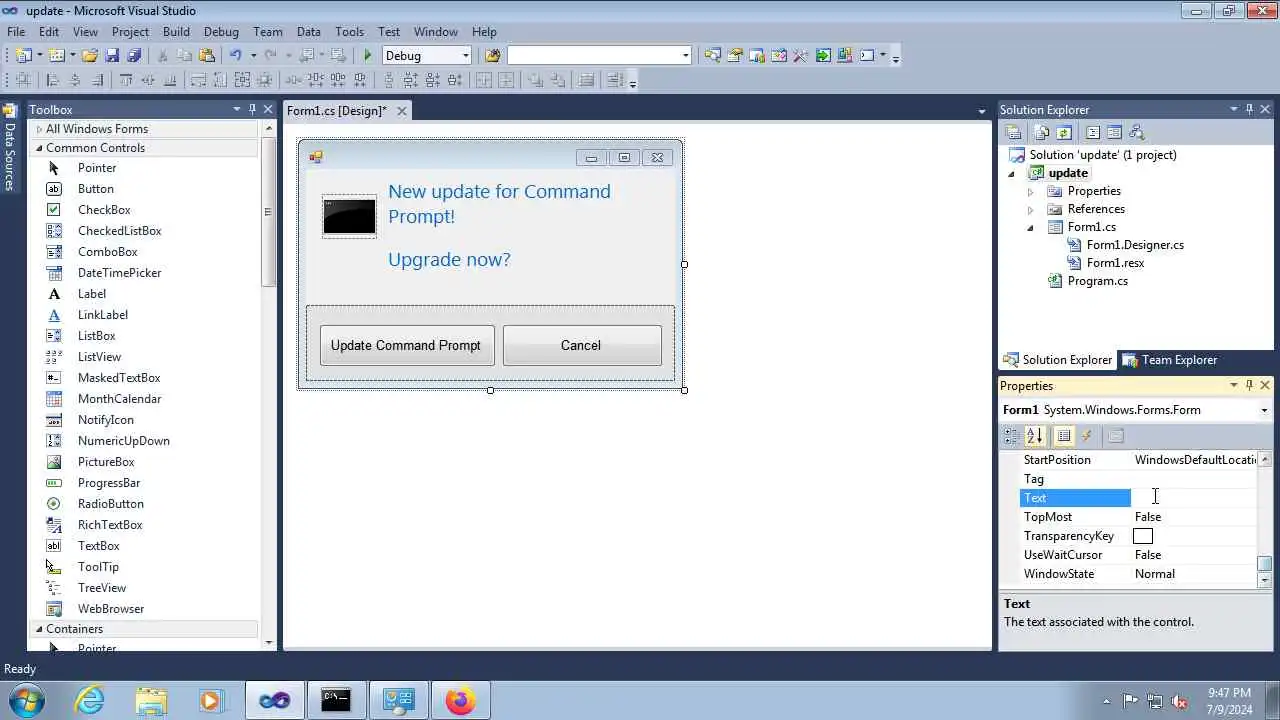1280x720 pixels.
Task: Click the Windows Start button
Action: pyautogui.click(x=27, y=701)
